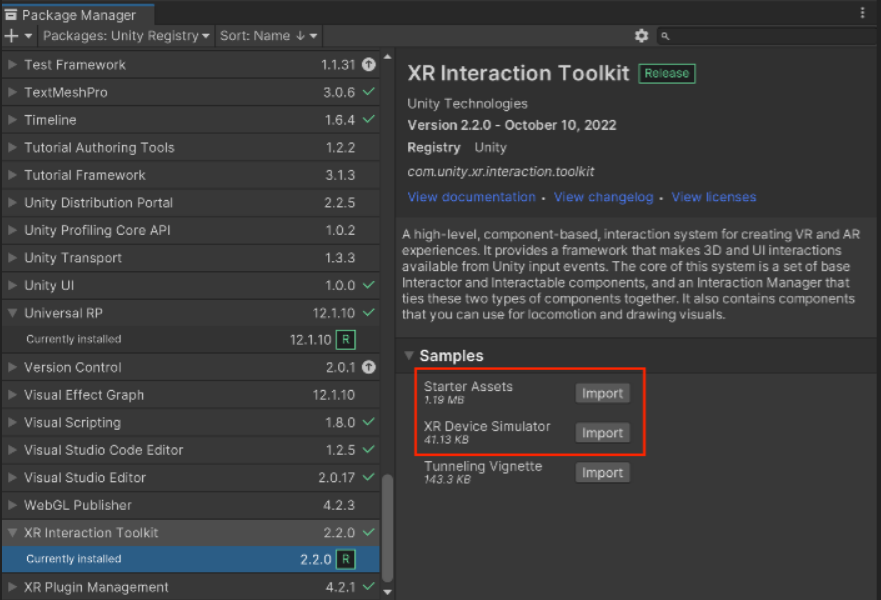Click the installed checkmark beside TextMeshPro
Viewport: 881px width, 600px height.
pos(368,92)
